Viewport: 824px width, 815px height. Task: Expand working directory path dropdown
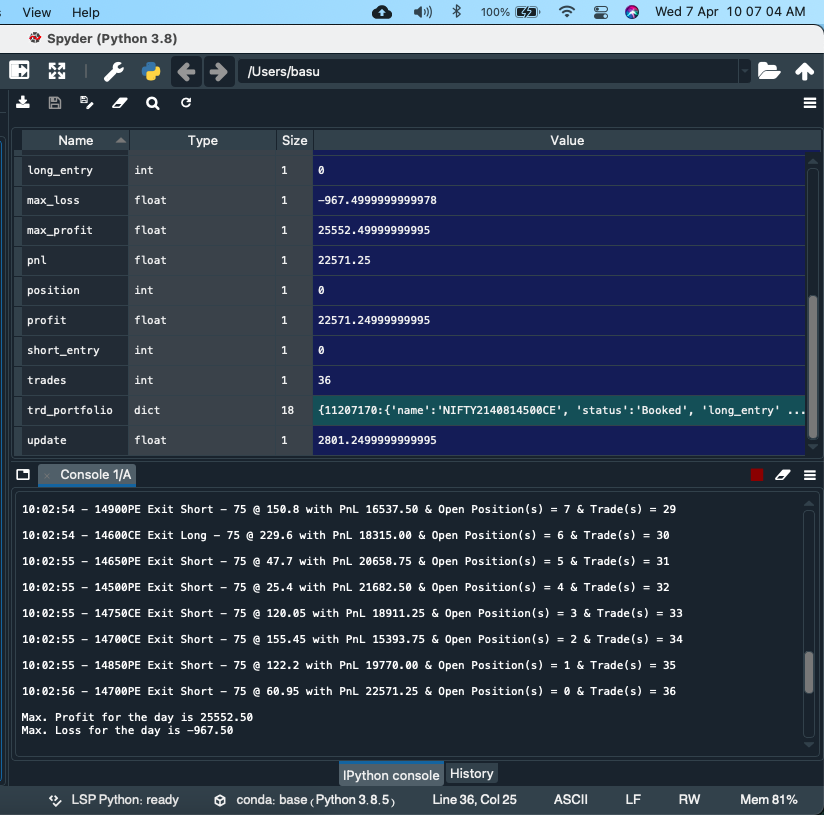point(744,71)
